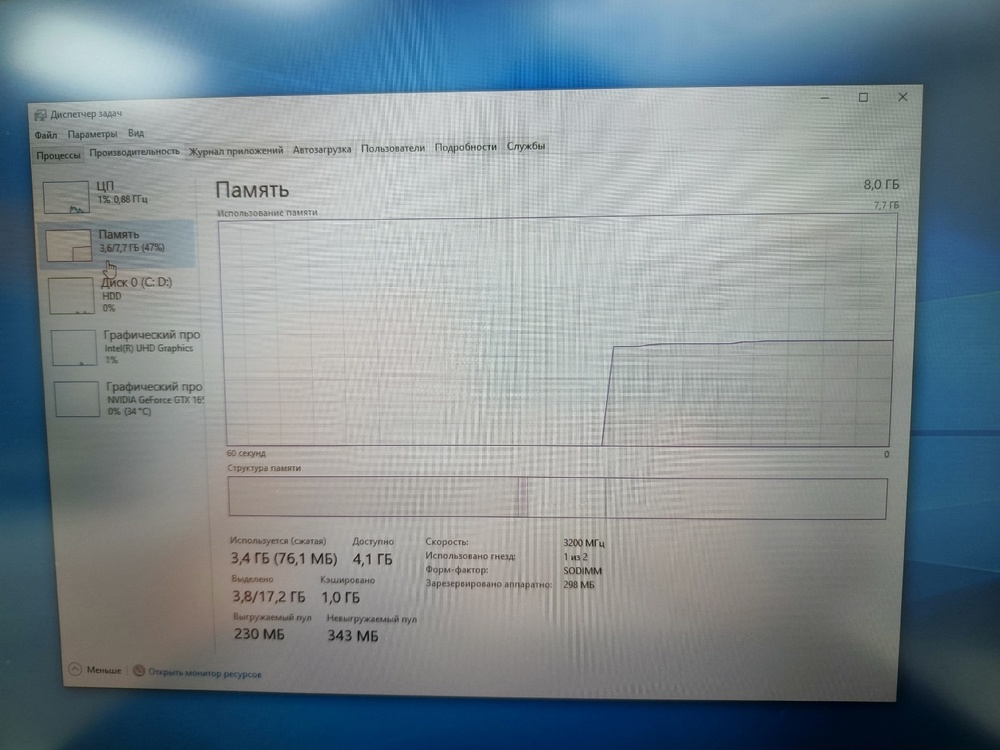Open the Вид menu
1000x750 pixels.
coord(136,133)
